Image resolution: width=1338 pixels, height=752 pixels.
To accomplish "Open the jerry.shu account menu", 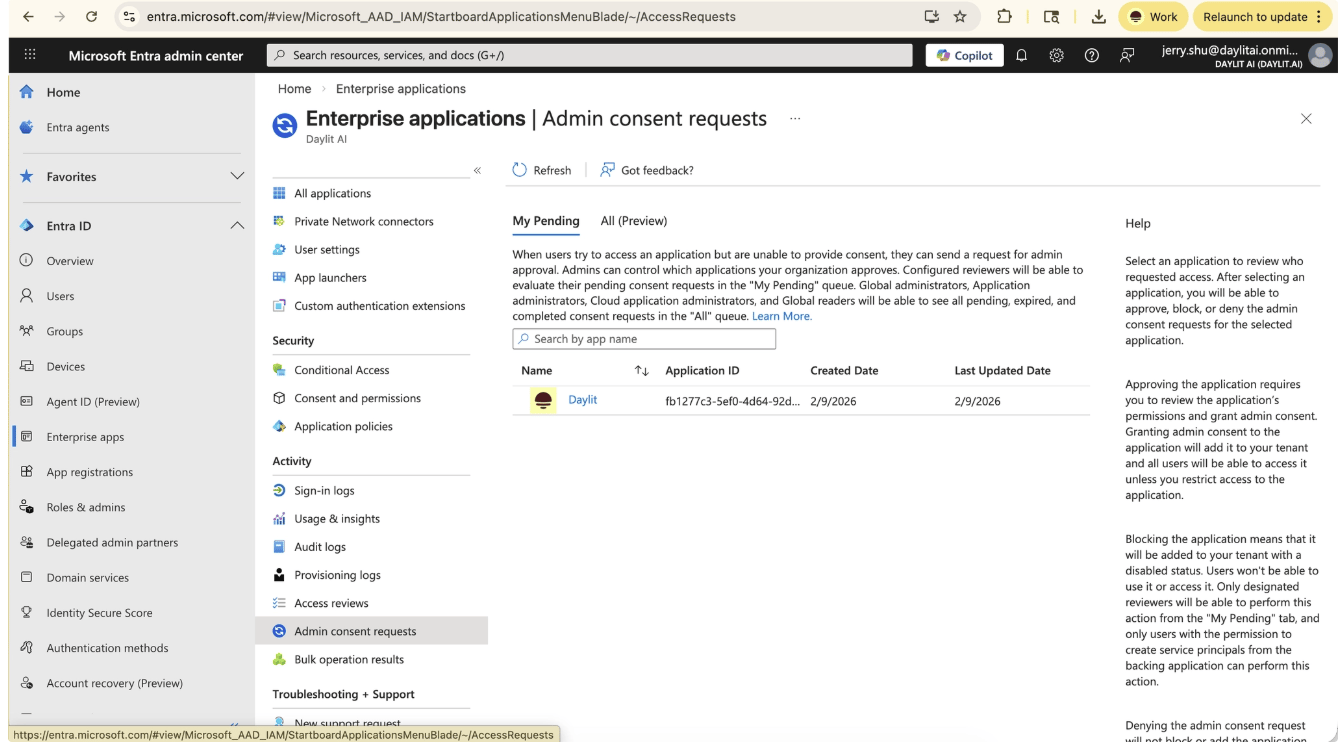I will [x=1247, y=56].
